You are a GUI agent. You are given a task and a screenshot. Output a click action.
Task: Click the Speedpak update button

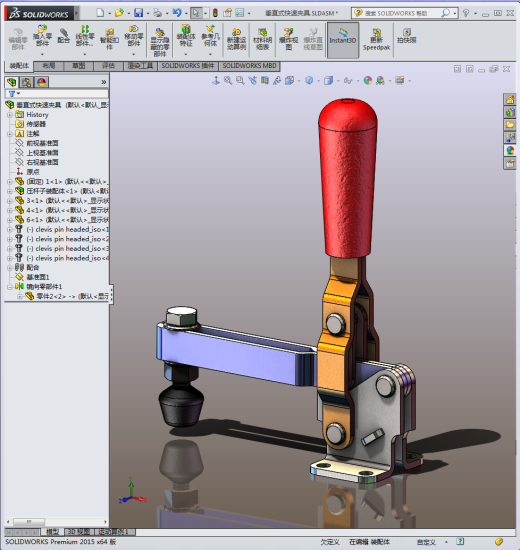click(x=376, y=39)
